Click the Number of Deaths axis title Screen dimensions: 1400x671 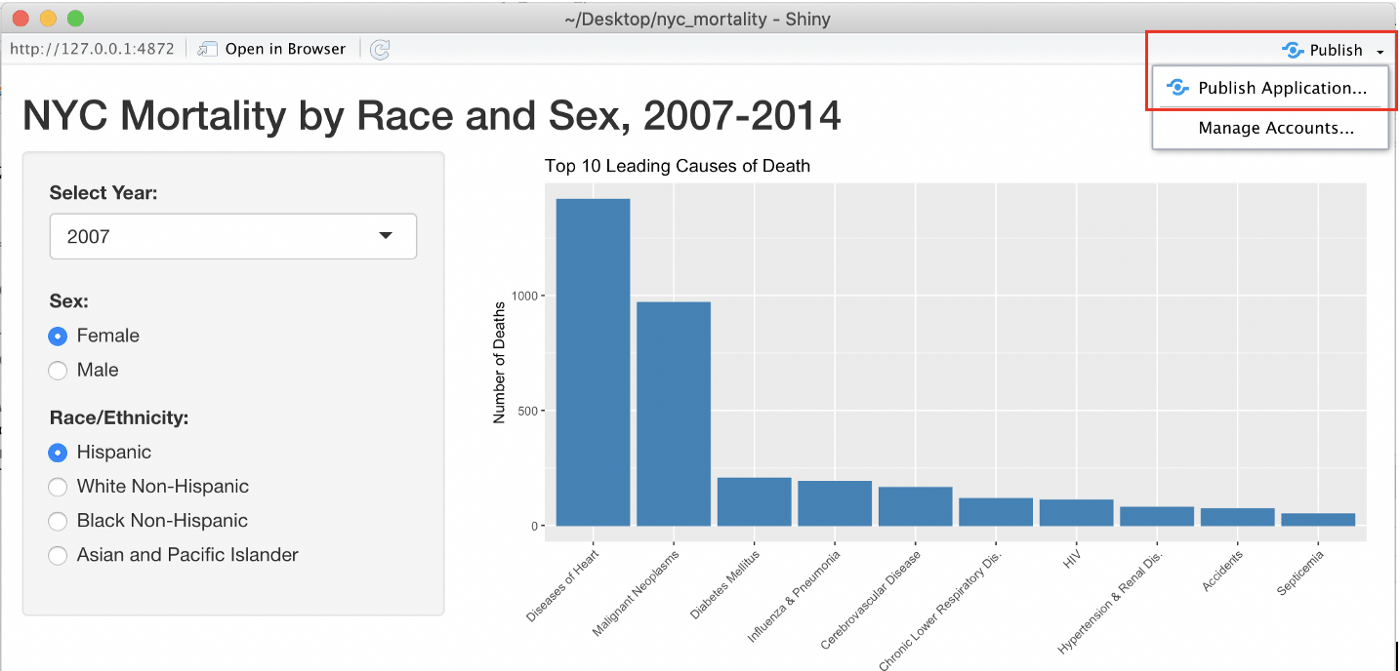pos(500,362)
